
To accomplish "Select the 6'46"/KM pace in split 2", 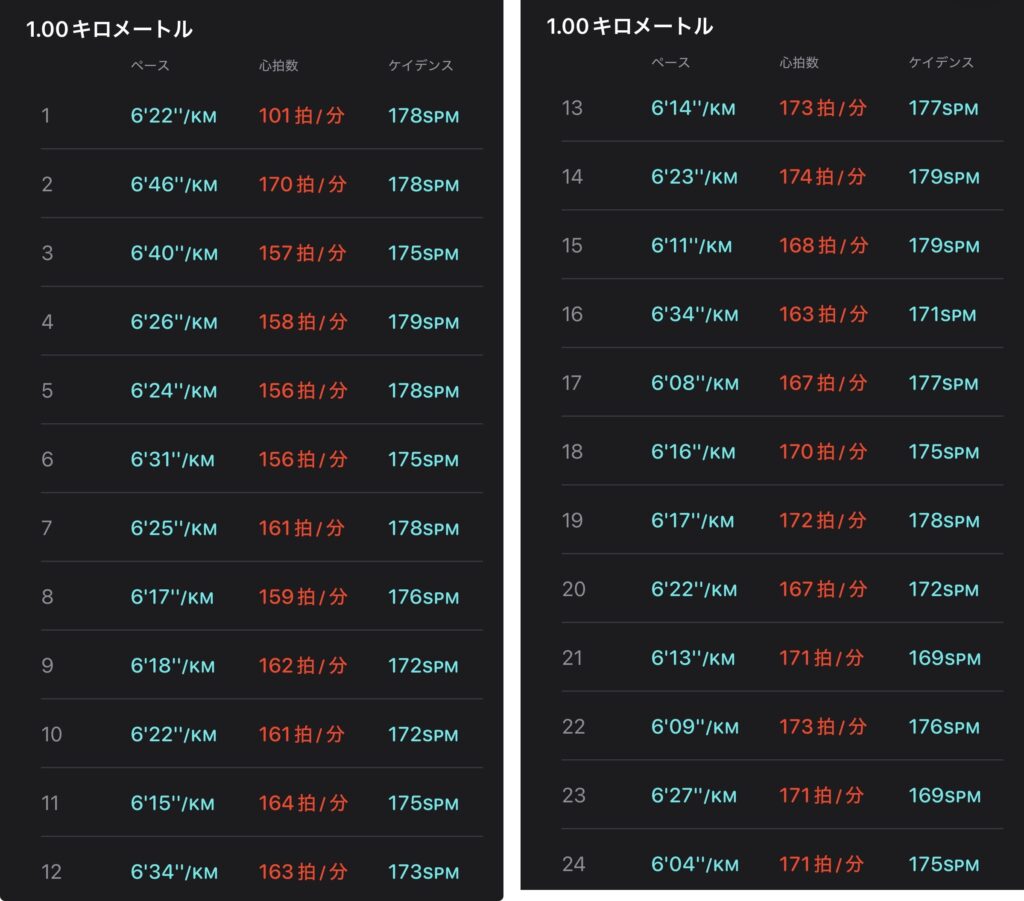I will click(174, 184).
